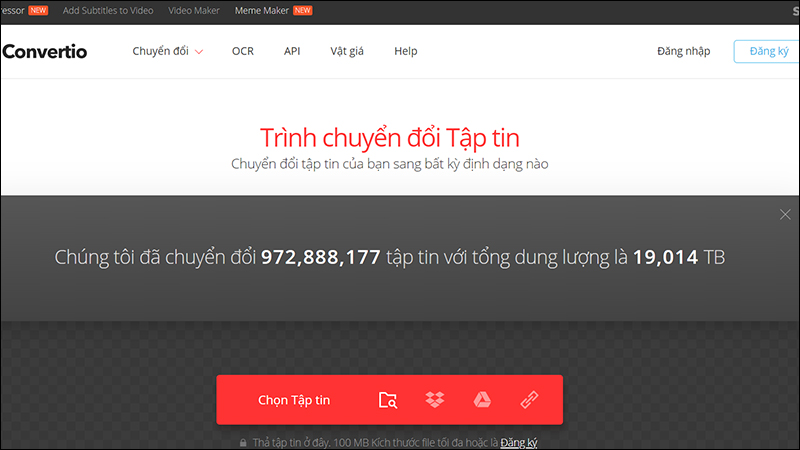Click the subtitle Chuyển đổi tập tin của bạn text
The height and width of the screenshot is (450, 800).
tap(390, 164)
